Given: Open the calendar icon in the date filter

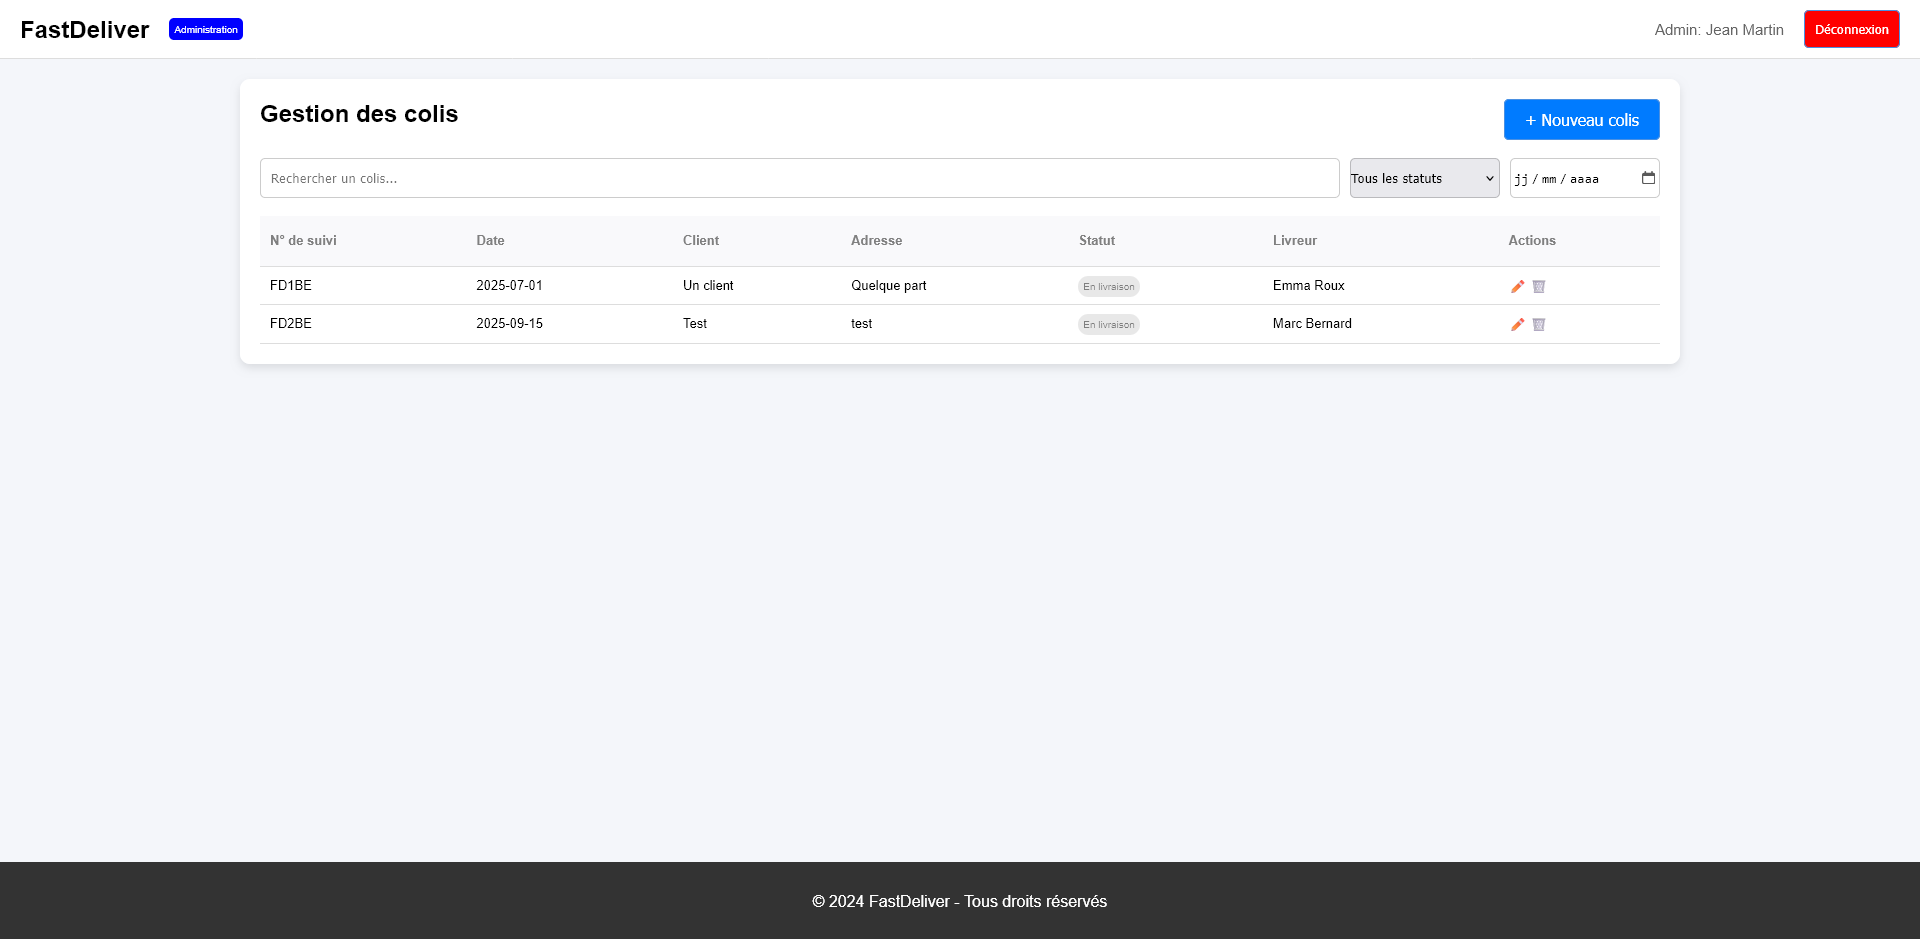Looking at the screenshot, I should click(x=1648, y=178).
